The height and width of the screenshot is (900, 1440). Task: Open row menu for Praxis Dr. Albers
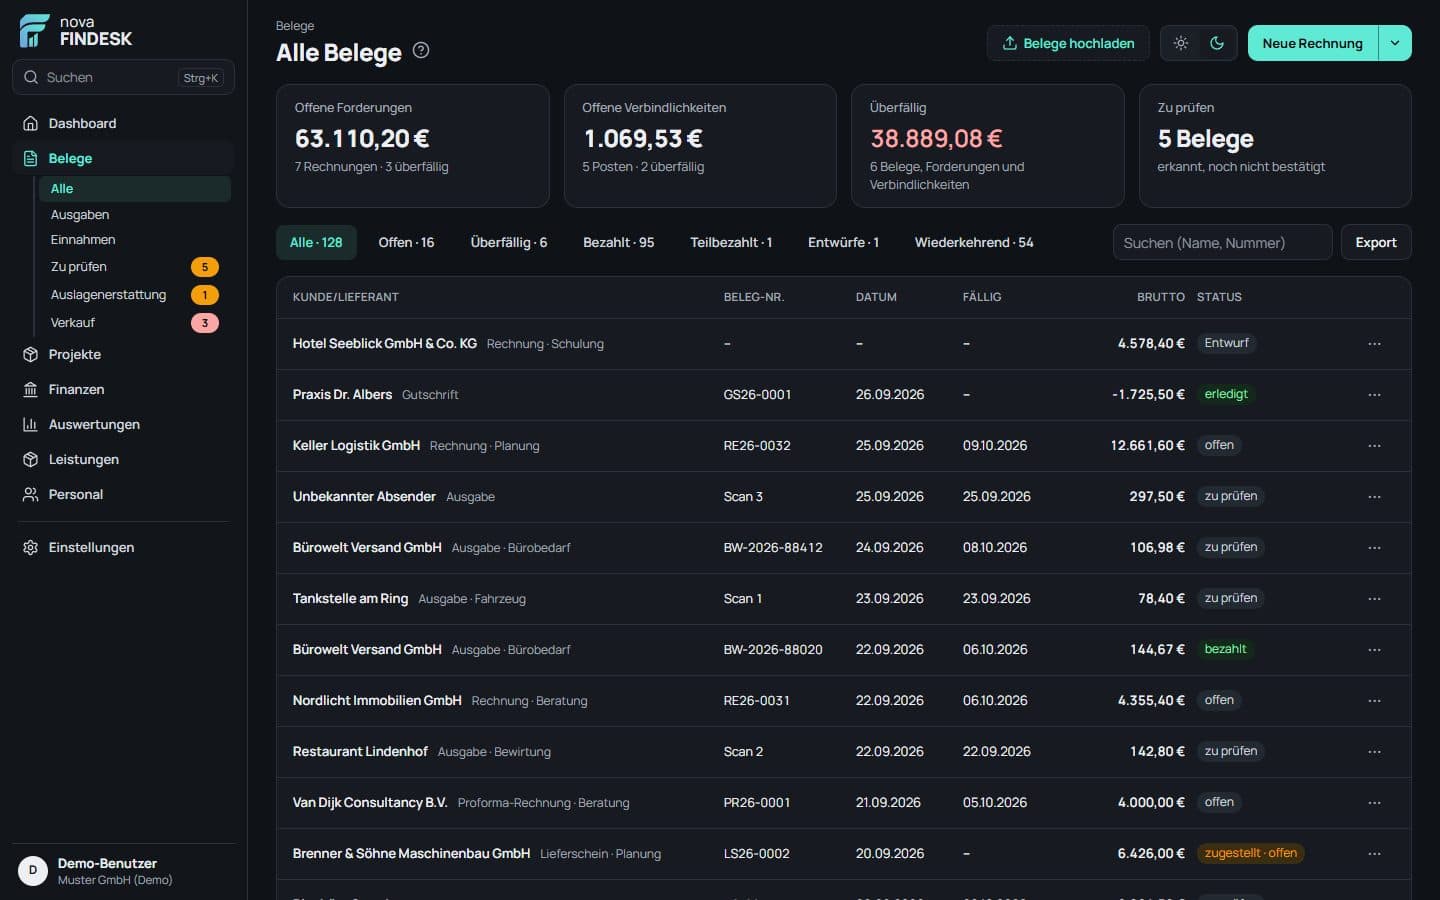(x=1374, y=394)
